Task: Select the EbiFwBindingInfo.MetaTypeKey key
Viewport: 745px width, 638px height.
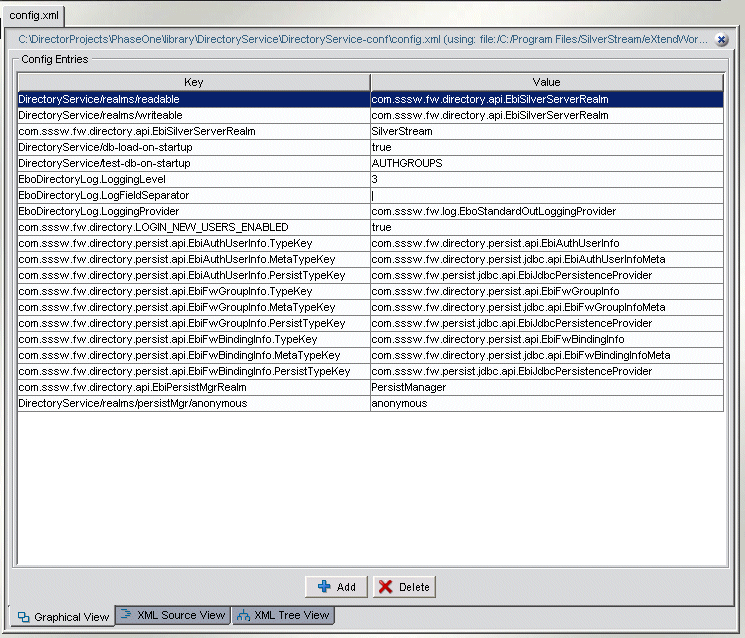Action: tap(194, 355)
